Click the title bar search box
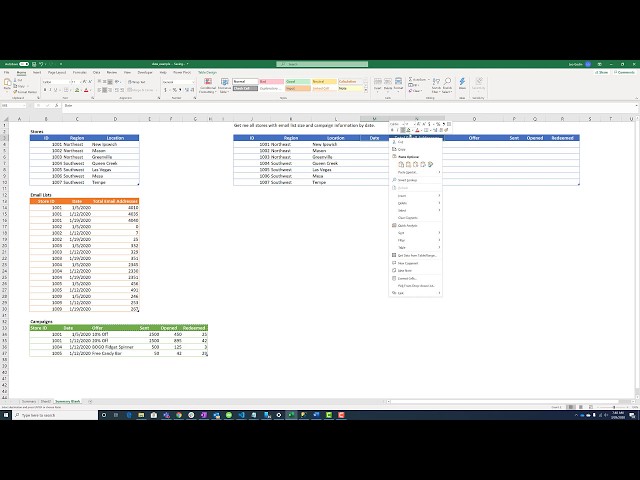Image resolution: width=640 pixels, height=480 pixels. coord(322,64)
